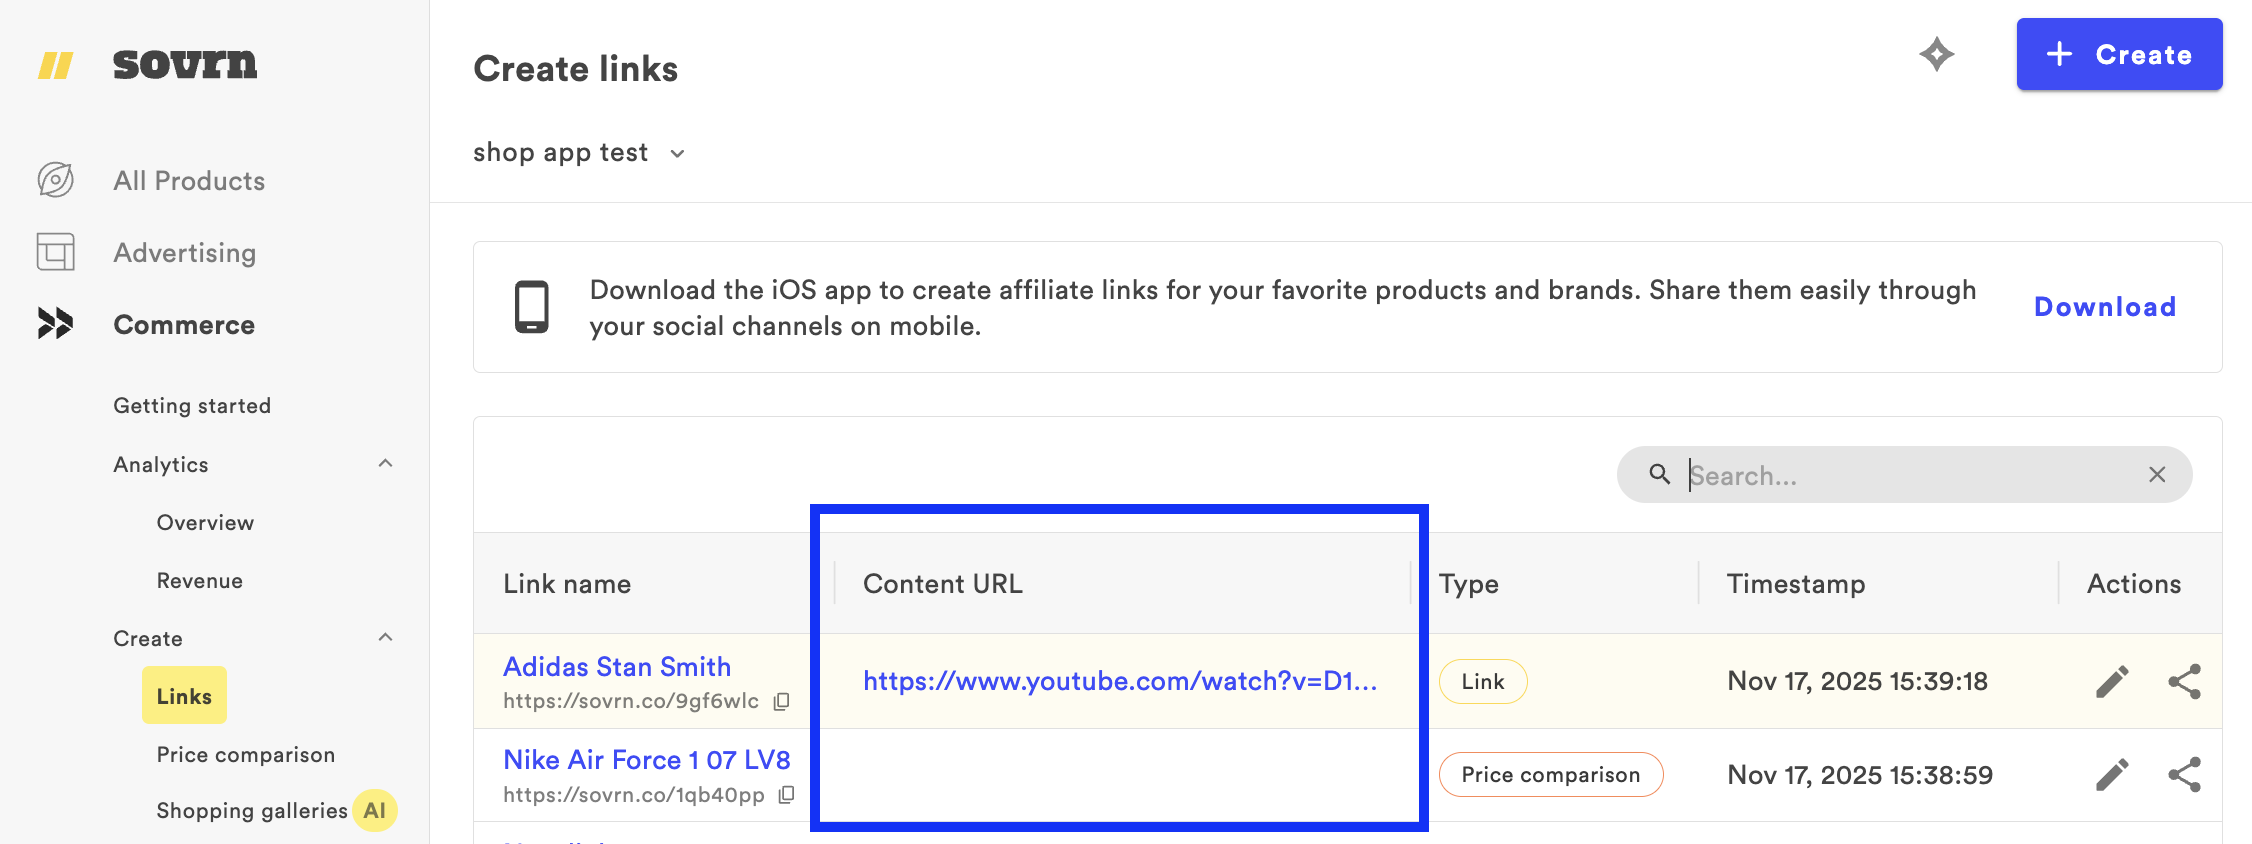The height and width of the screenshot is (844, 2252).
Task: Click the Download link
Action: [x=2104, y=307]
